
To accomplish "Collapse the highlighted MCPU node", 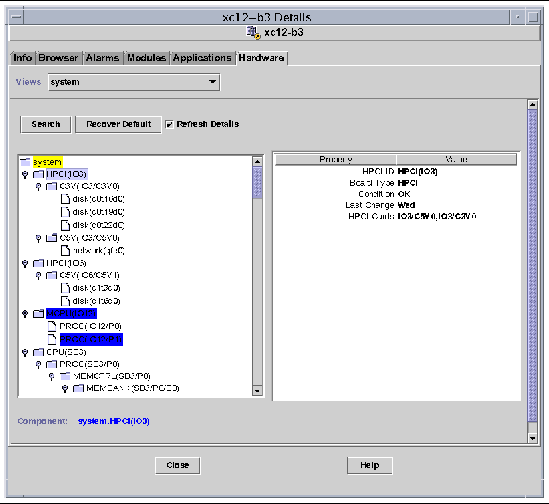I will [x=25, y=313].
